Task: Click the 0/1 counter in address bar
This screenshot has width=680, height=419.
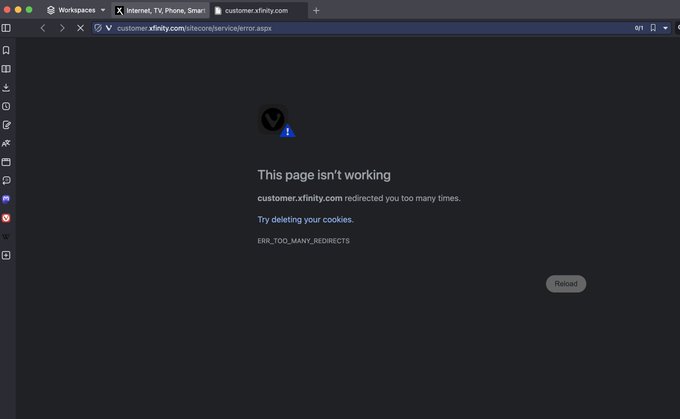Action: (x=639, y=28)
